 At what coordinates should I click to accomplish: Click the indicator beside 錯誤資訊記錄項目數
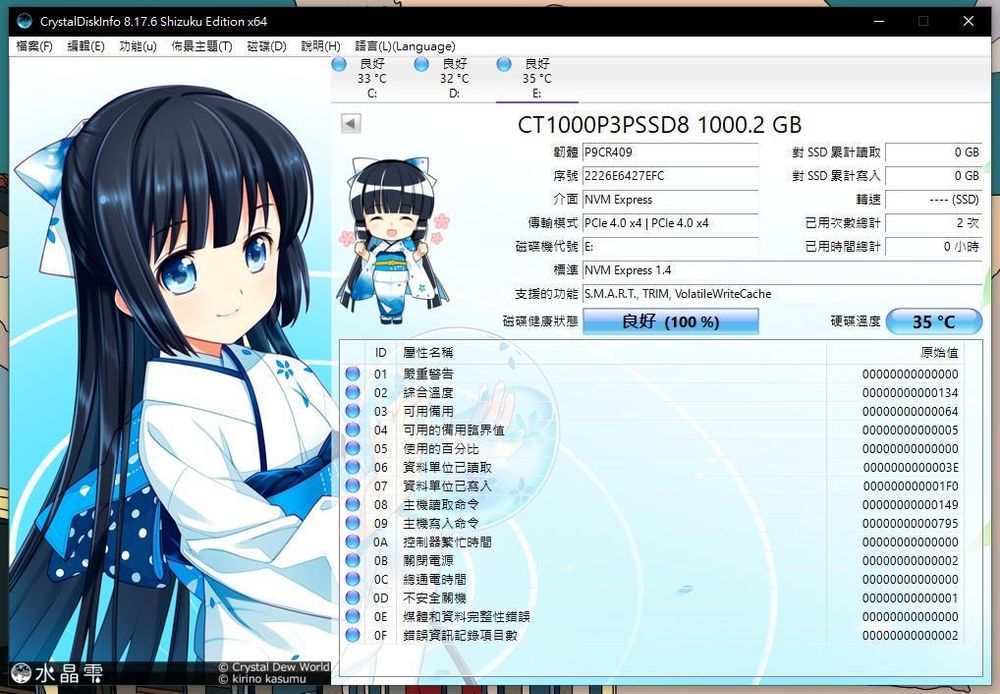pos(353,635)
